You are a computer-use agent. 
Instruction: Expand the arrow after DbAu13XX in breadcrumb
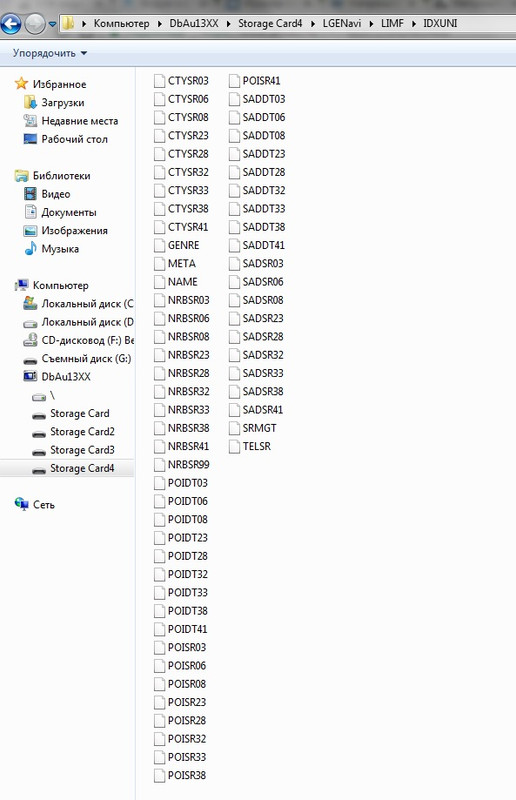228,23
